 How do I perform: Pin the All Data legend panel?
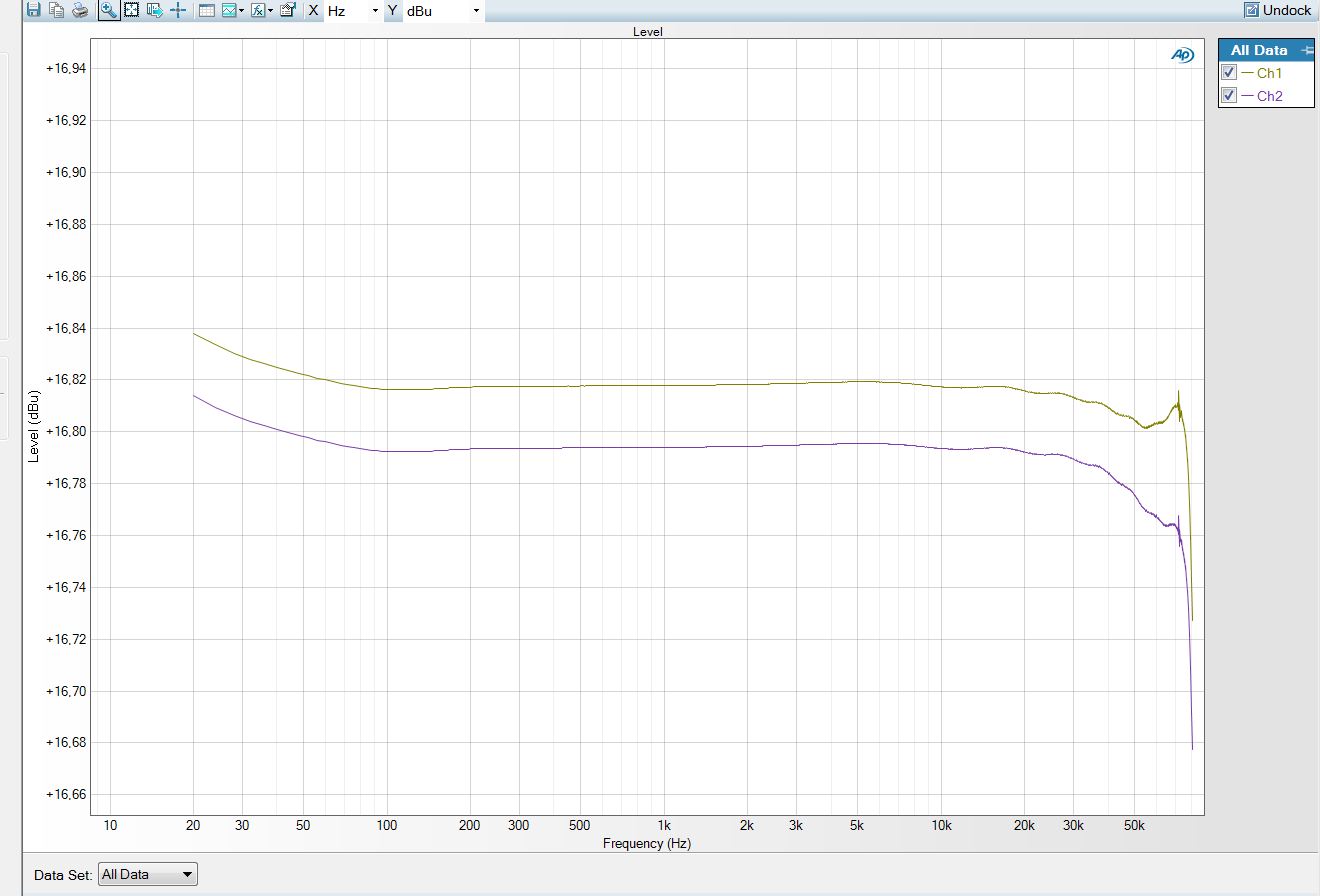[x=1306, y=50]
